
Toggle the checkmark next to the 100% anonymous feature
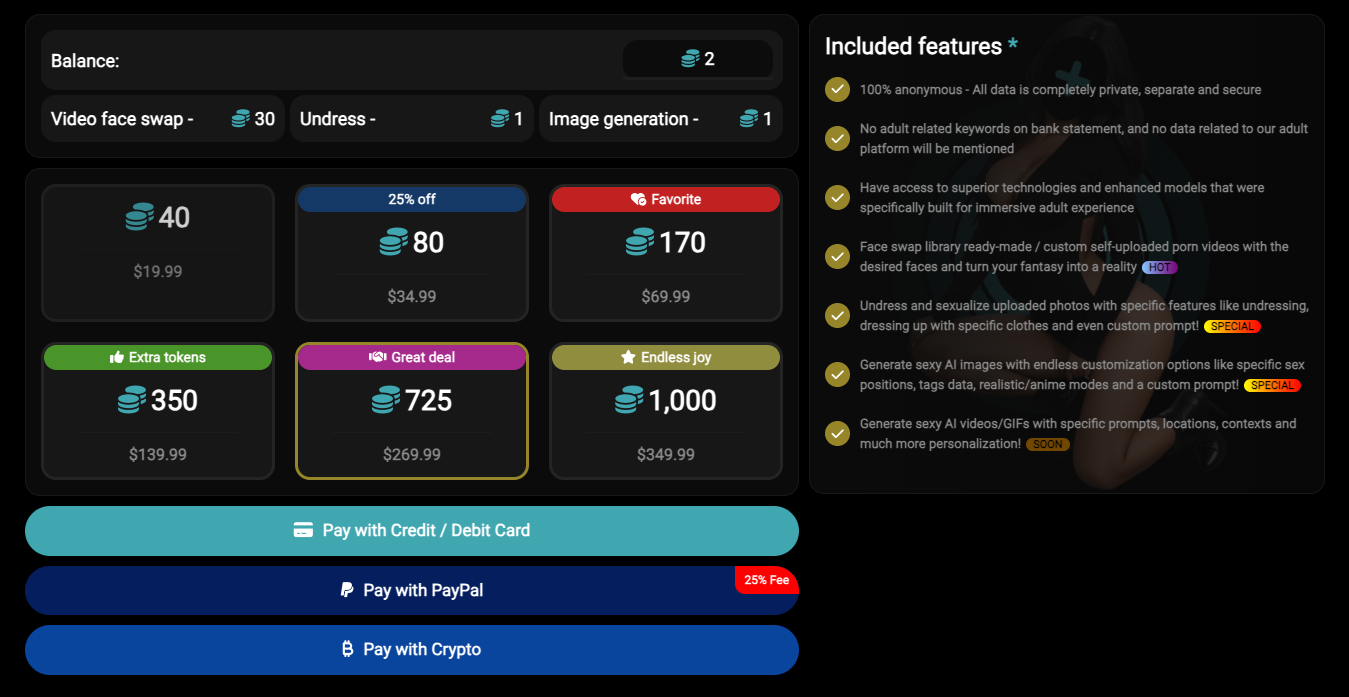pos(837,89)
